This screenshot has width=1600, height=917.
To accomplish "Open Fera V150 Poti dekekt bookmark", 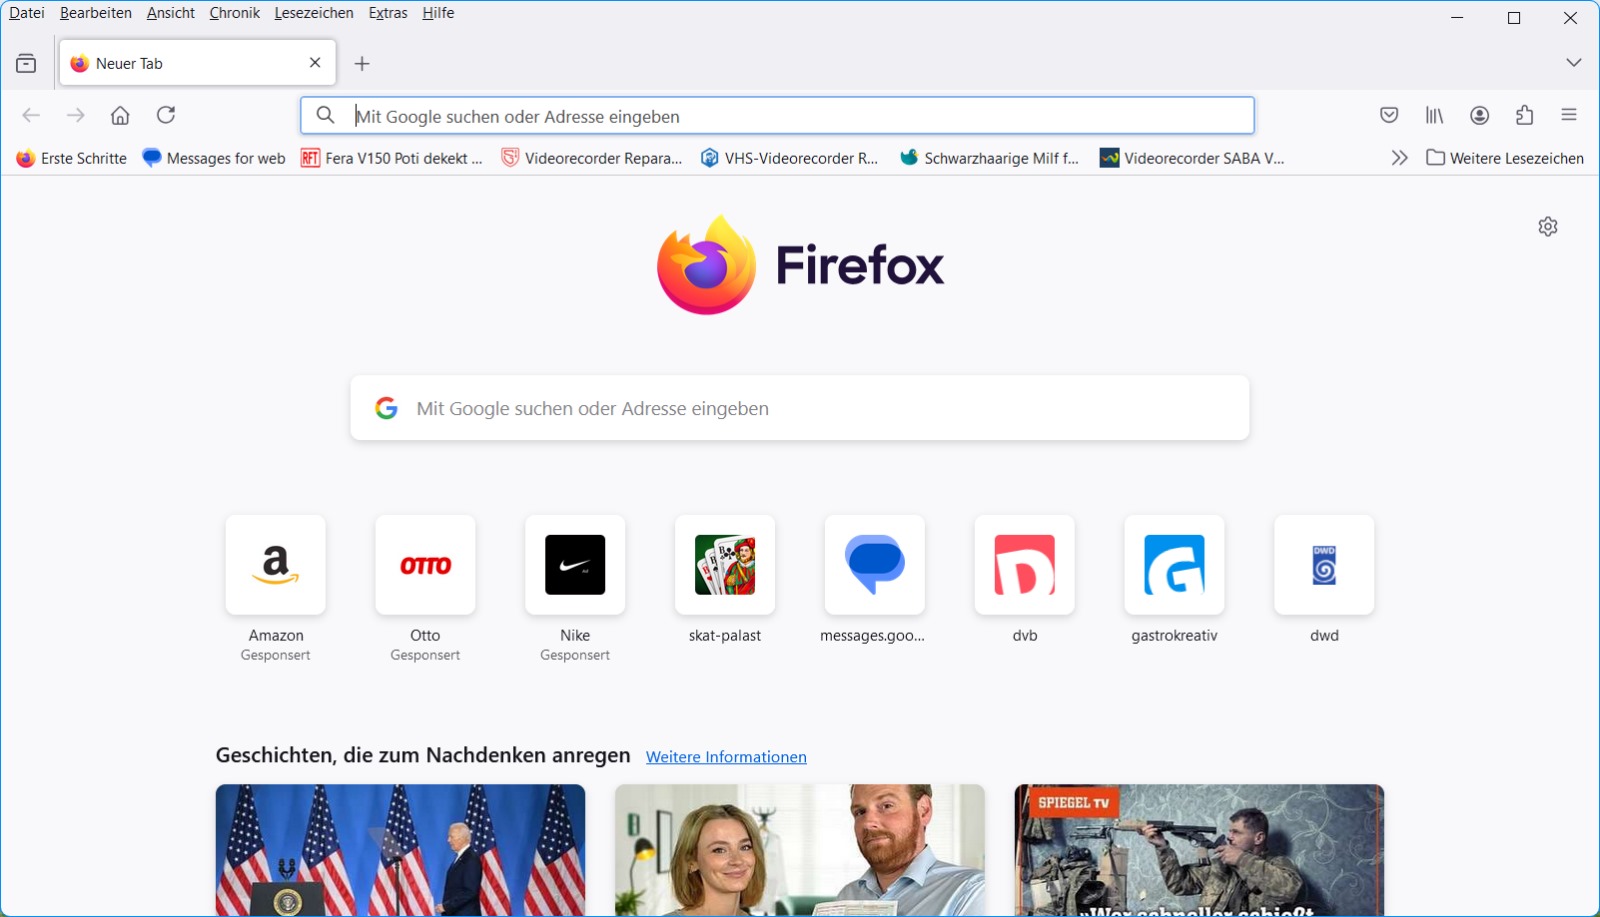I will [392, 158].
